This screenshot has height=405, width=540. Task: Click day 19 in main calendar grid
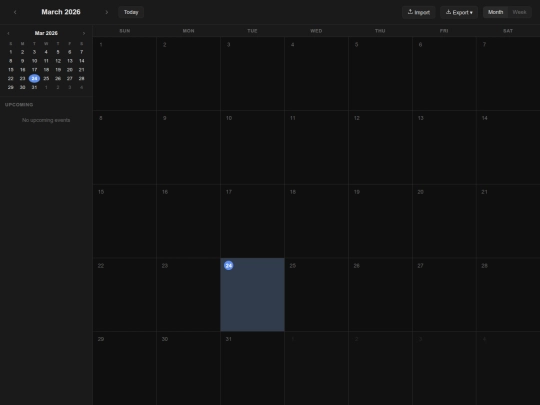click(x=380, y=221)
